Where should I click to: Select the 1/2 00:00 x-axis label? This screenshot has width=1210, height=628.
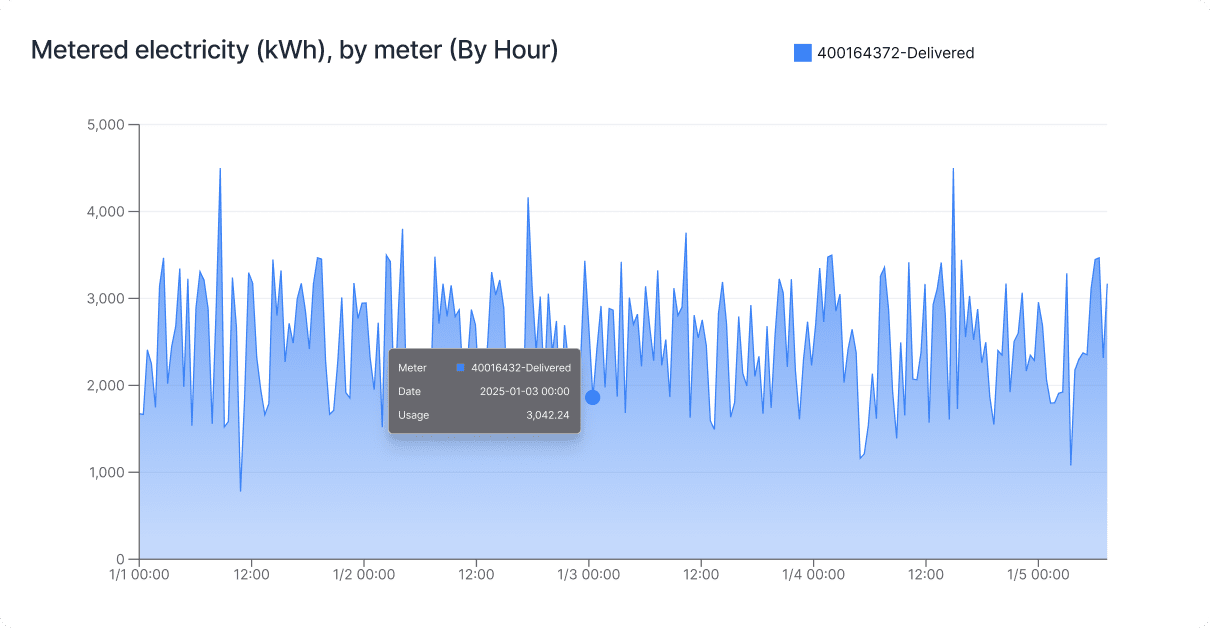coord(364,576)
